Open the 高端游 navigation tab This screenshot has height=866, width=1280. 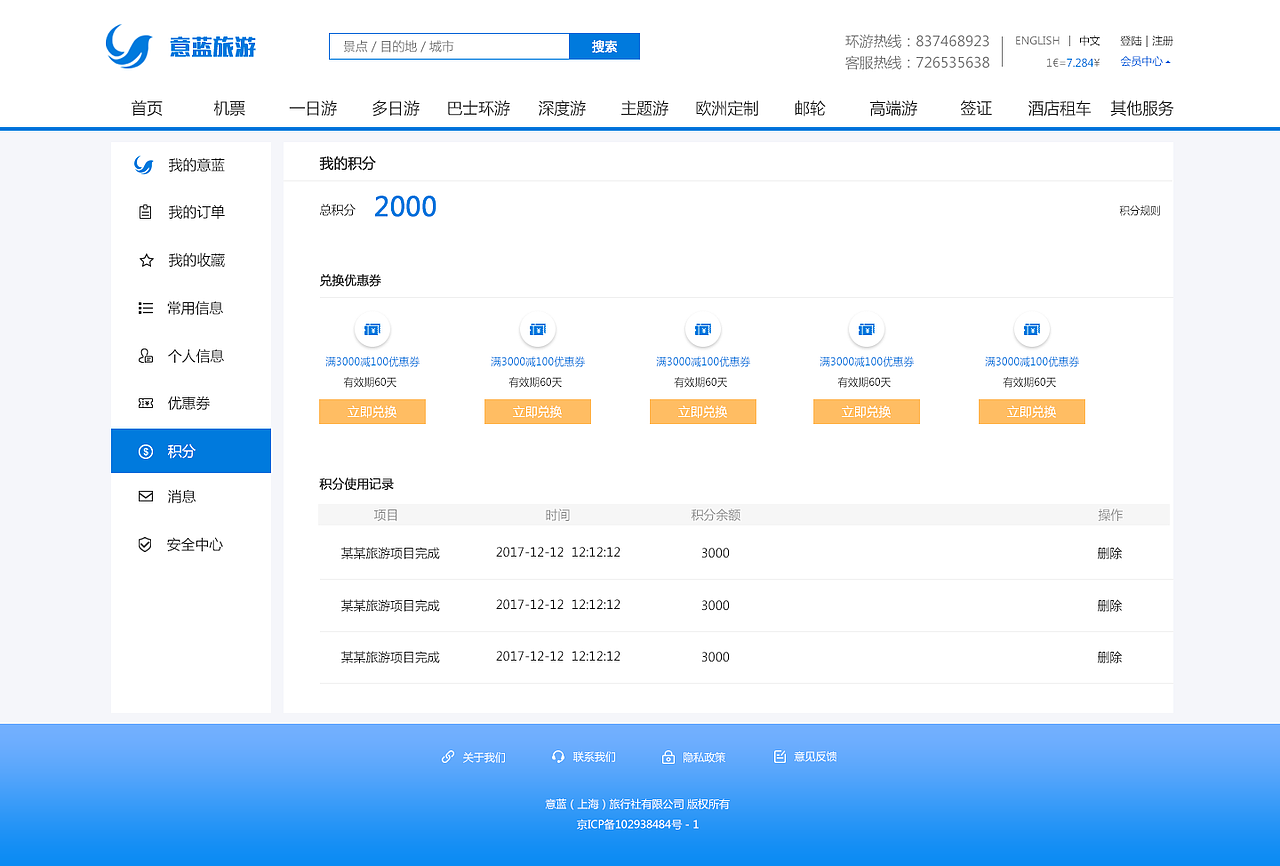(894, 109)
